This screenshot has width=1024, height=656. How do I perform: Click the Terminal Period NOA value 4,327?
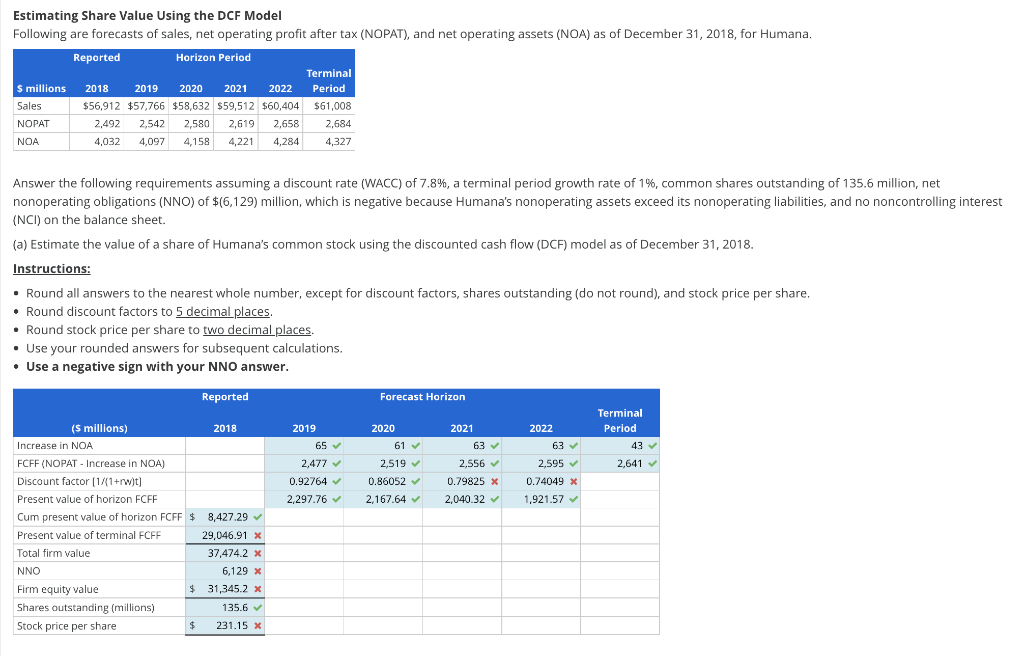[x=338, y=141]
